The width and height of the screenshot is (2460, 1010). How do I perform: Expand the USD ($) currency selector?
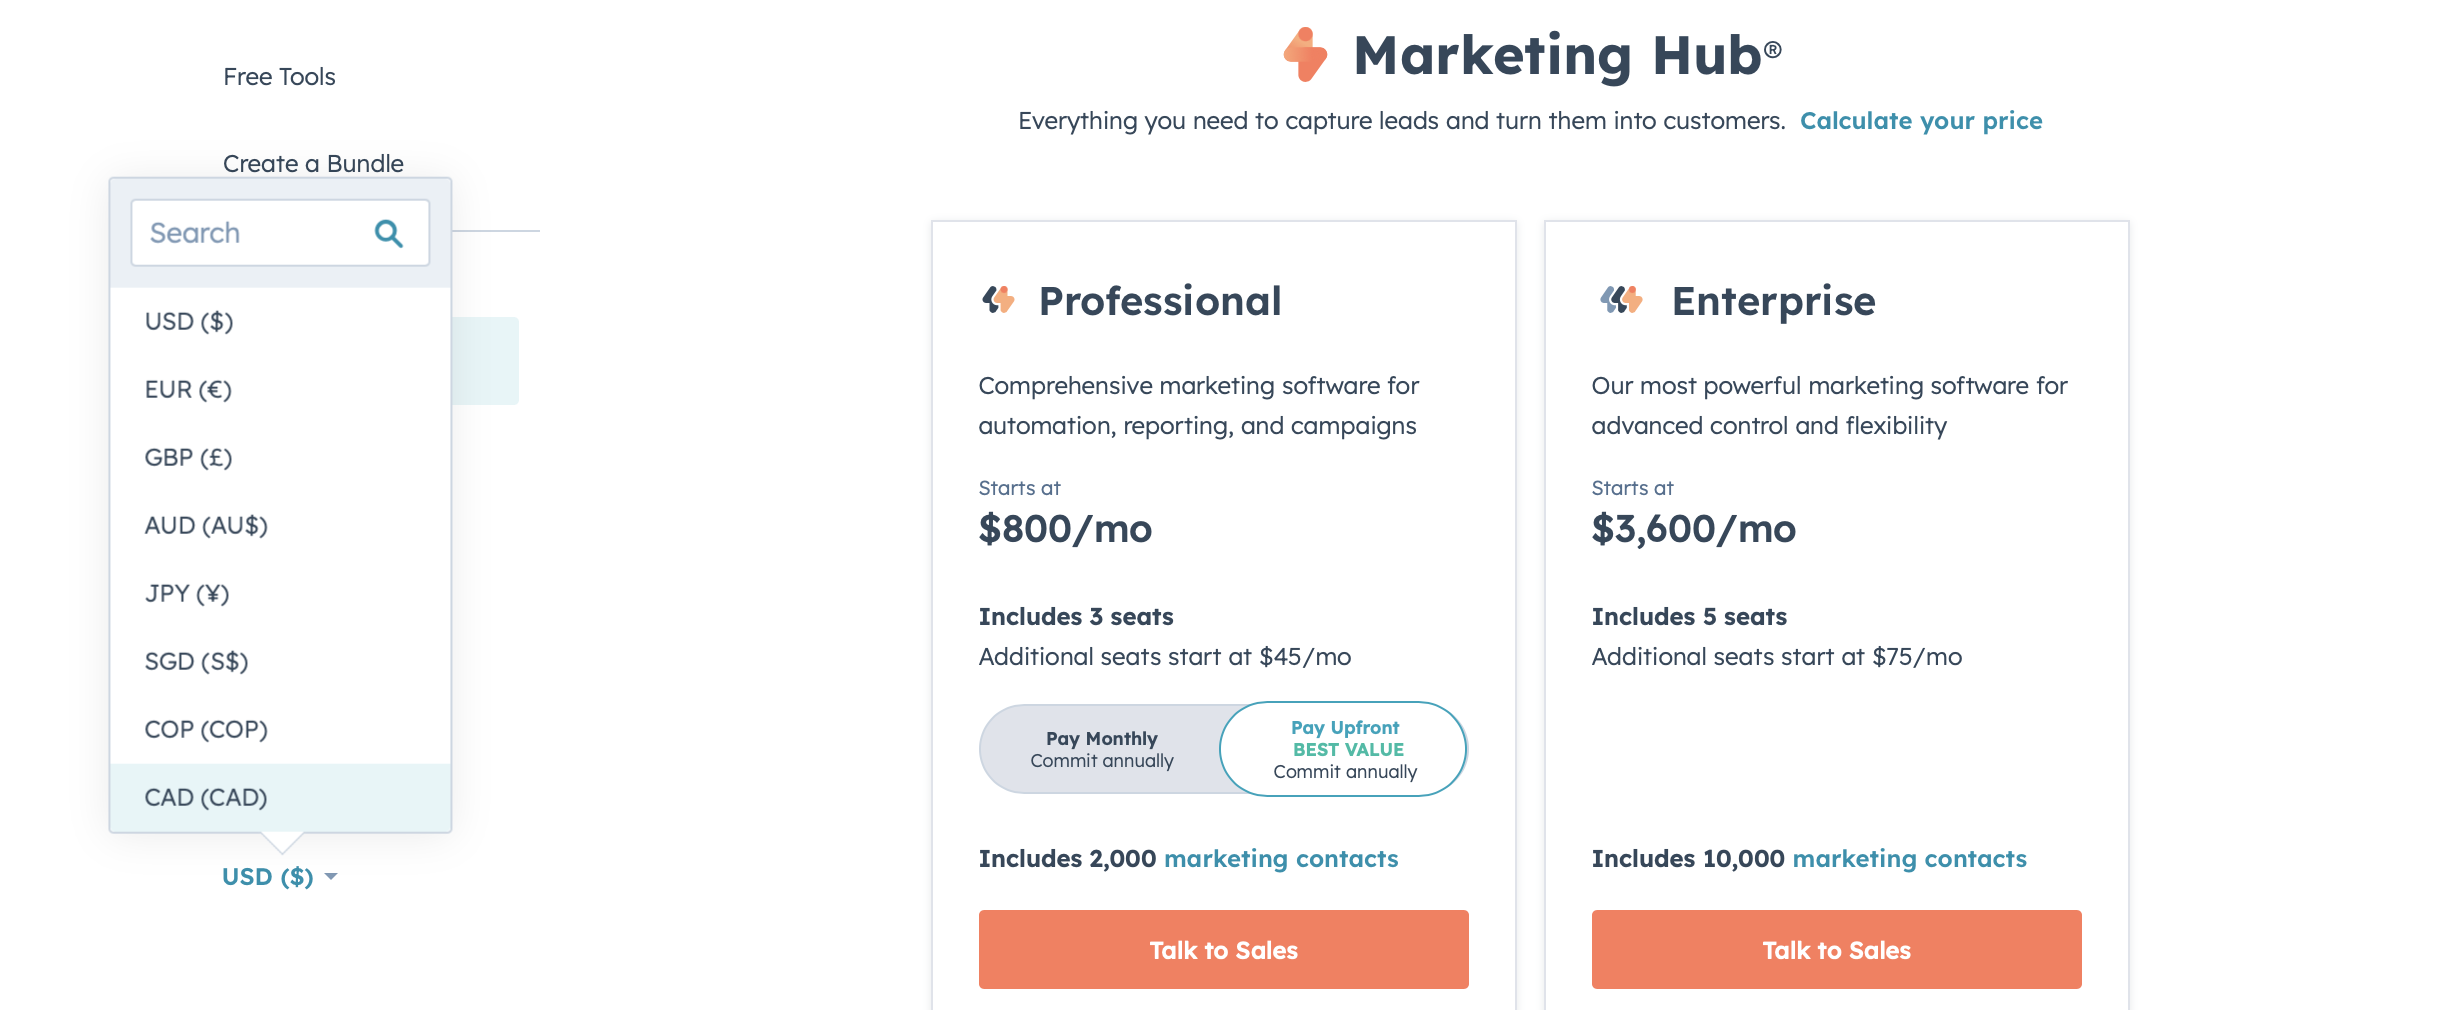268,877
